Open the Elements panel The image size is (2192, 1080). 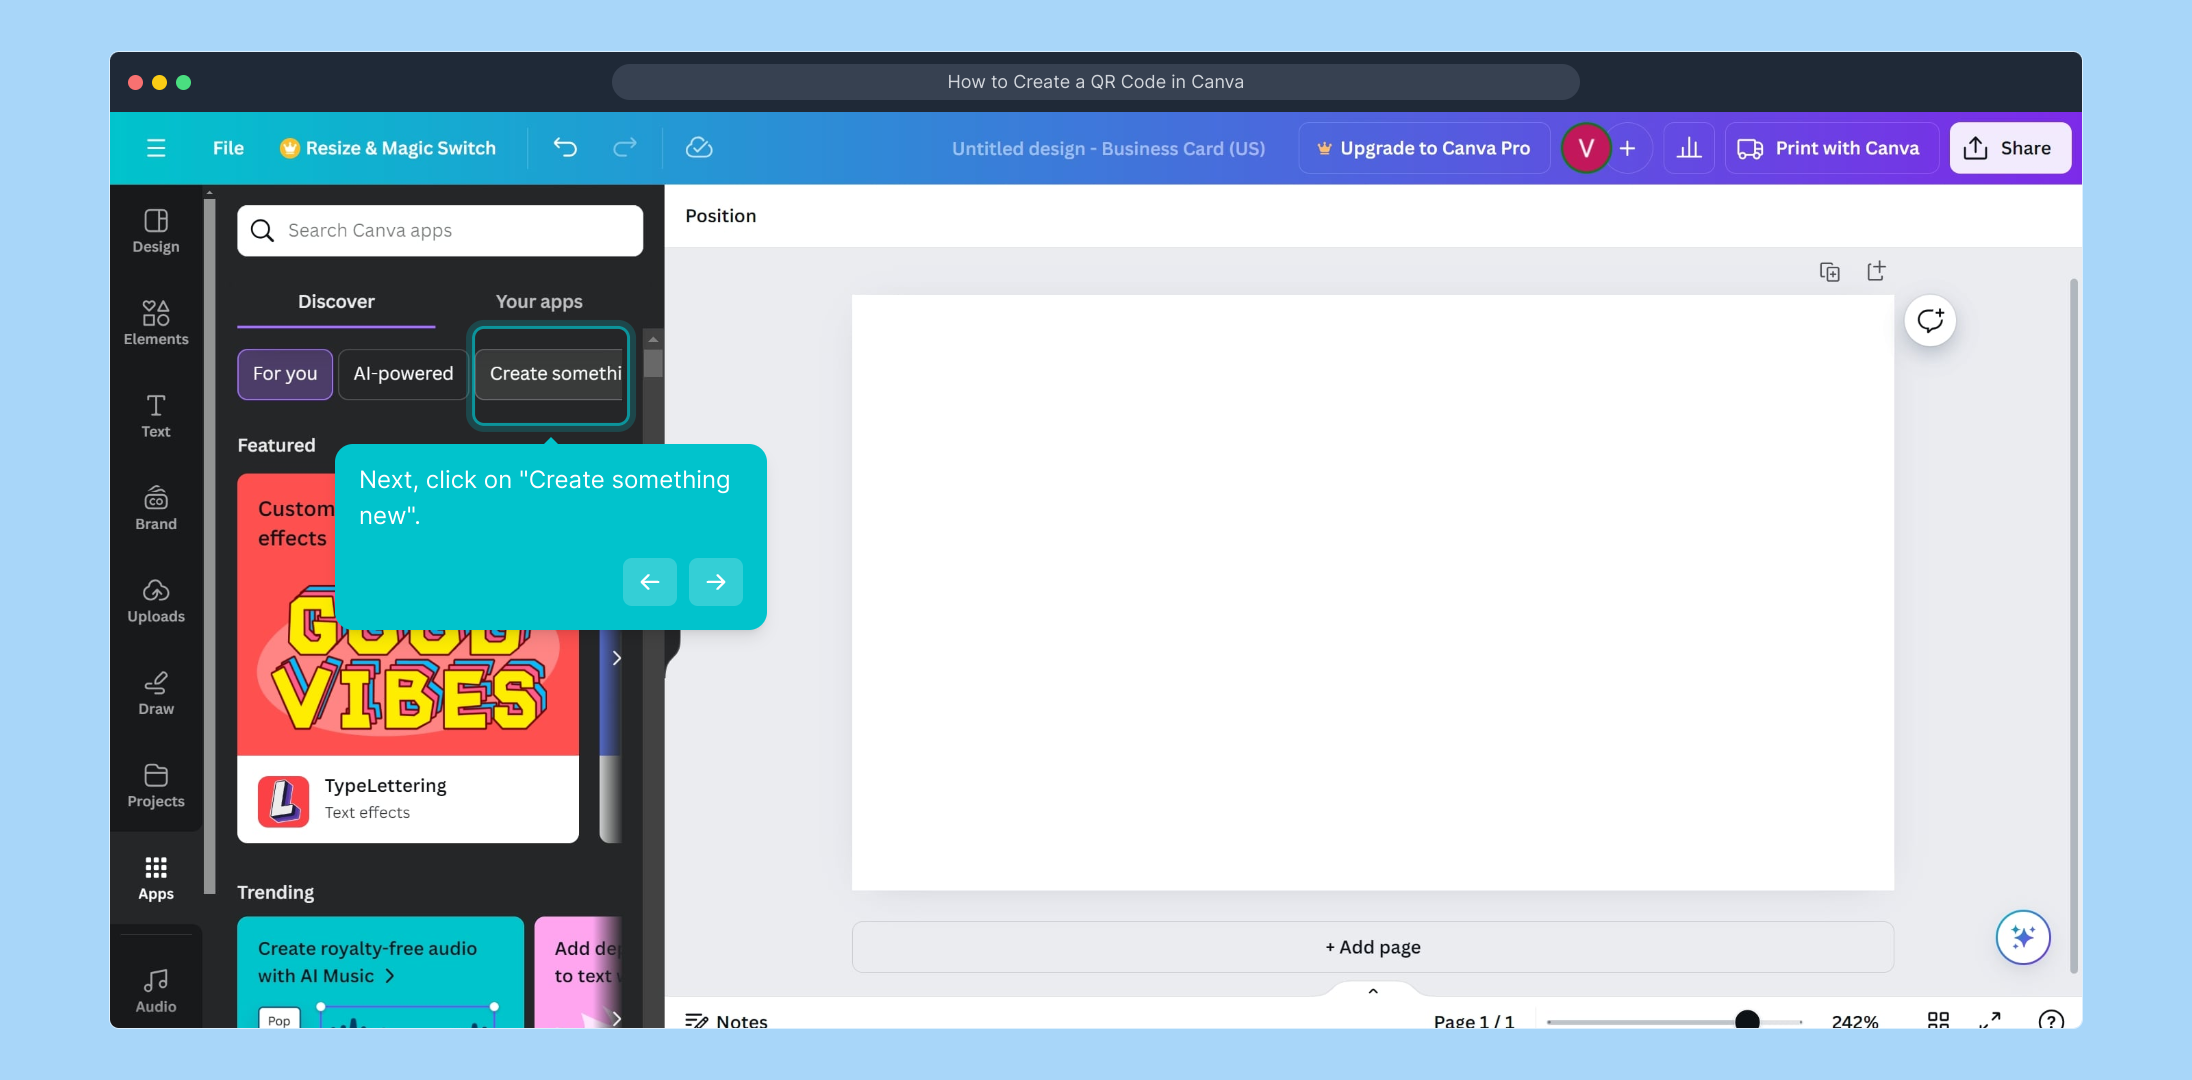156,322
